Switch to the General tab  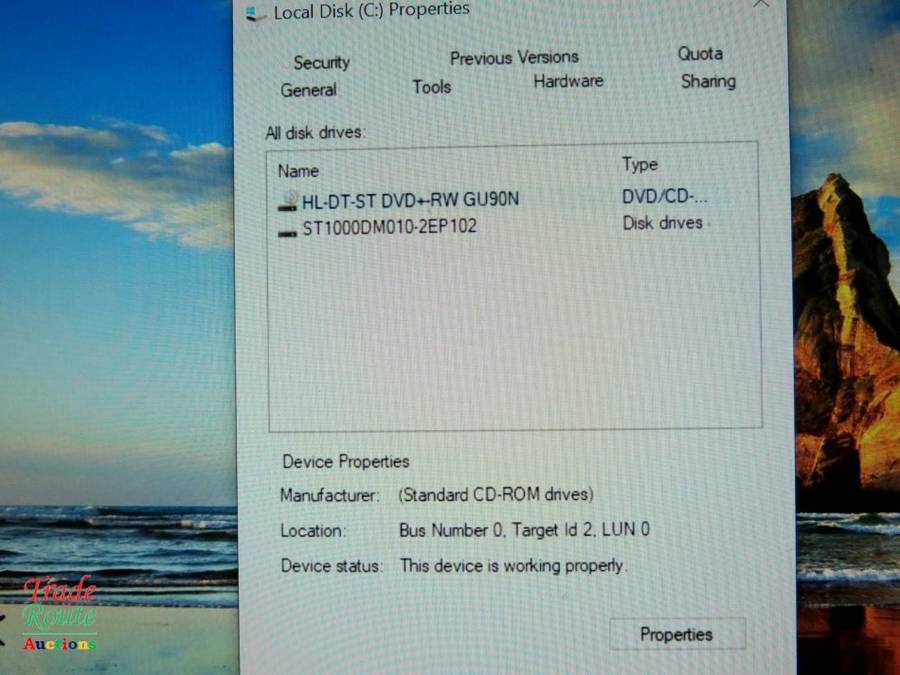308,90
